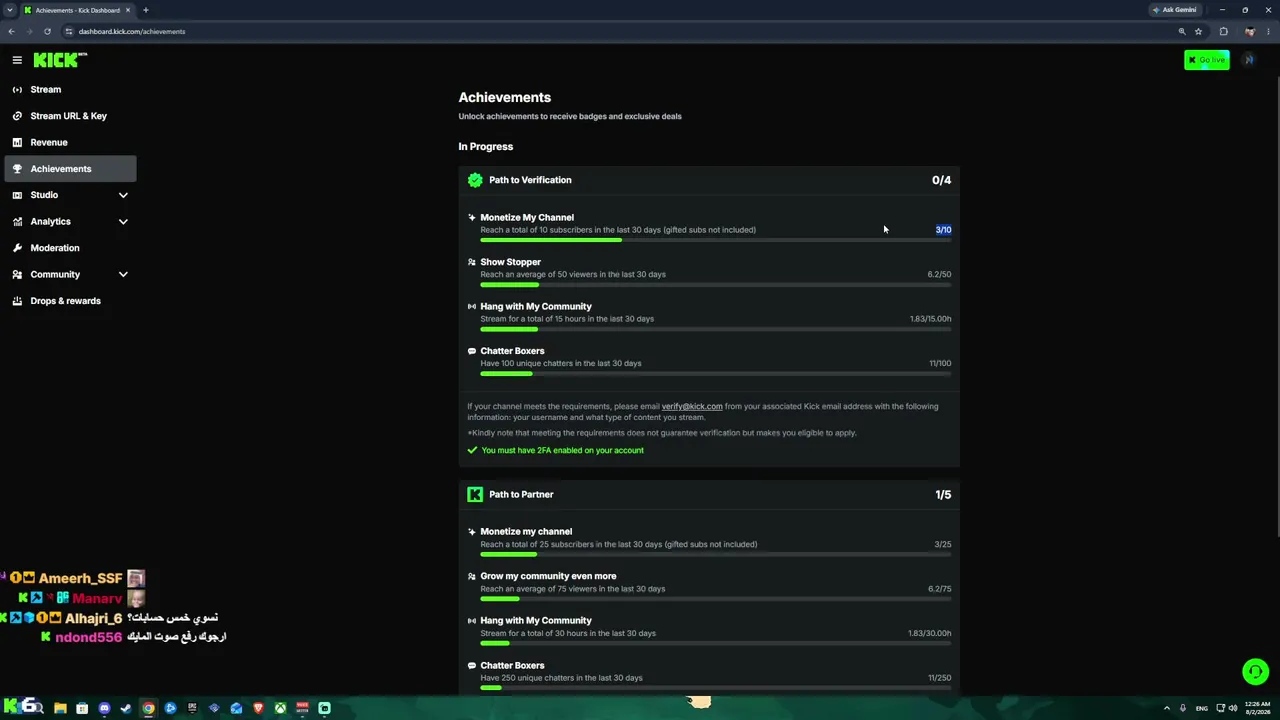This screenshot has height=720, width=1280.
Task: Click the Show Stopper progress bar
Action: 716,285
